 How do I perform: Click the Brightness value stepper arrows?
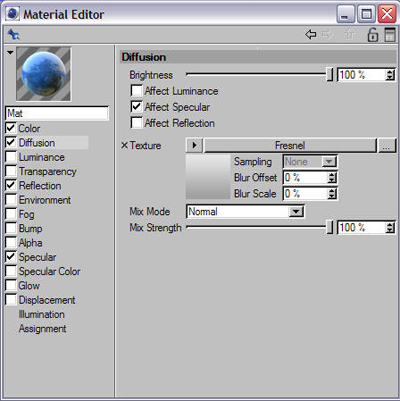coord(390,75)
